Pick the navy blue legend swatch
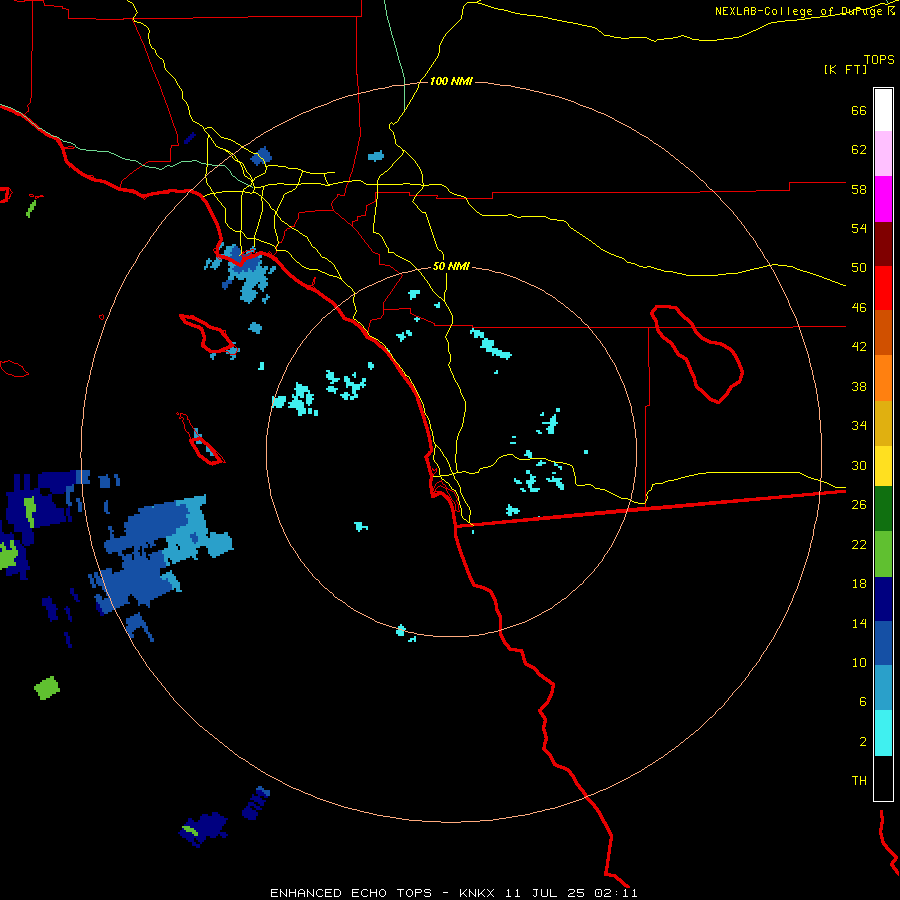Viewport: 900px width, 900px height. click(x=883, y=599)
